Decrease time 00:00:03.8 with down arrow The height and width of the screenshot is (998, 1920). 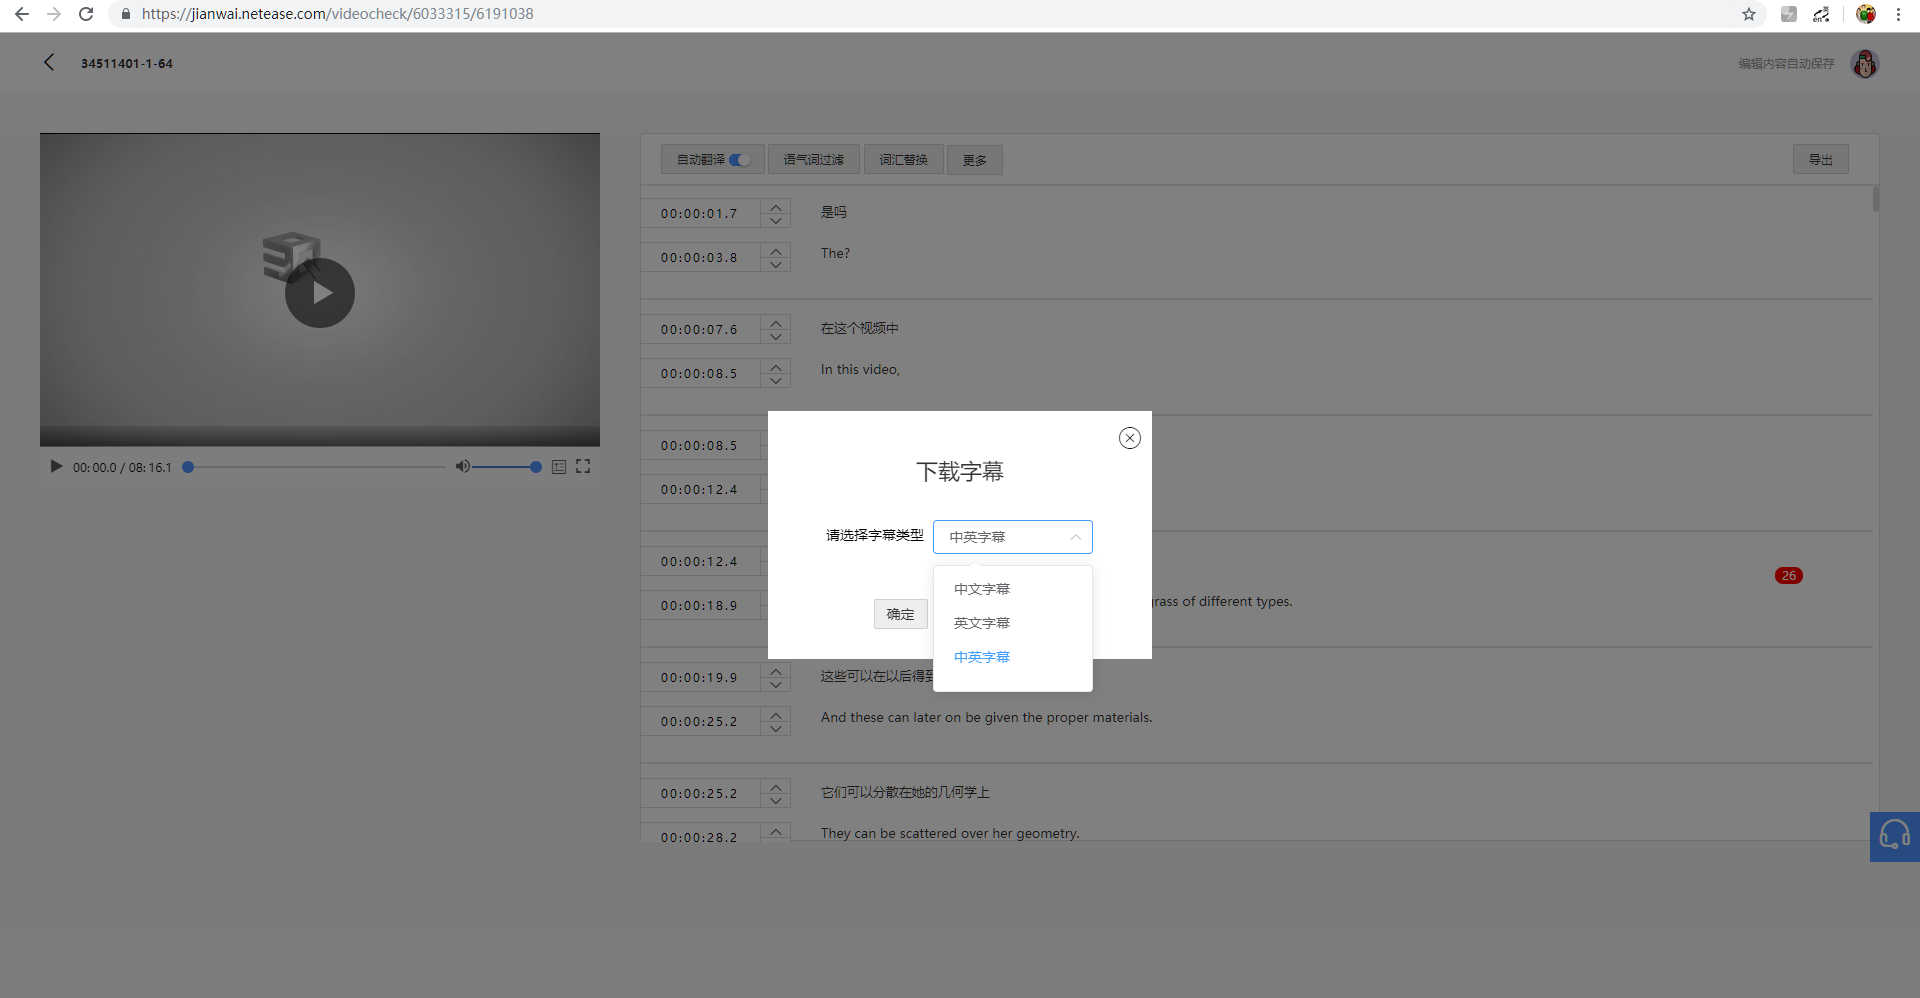776,265
